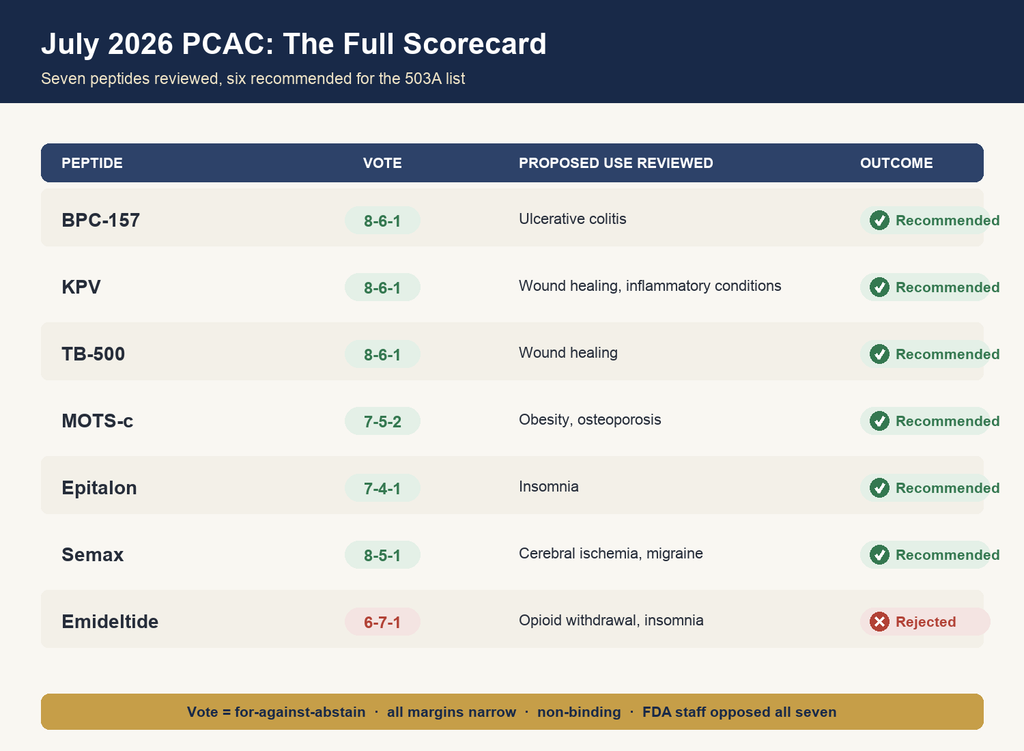Click the OUTCOME column header
The height and width of the screenshot is (751, 1024).
click(896, 163)
